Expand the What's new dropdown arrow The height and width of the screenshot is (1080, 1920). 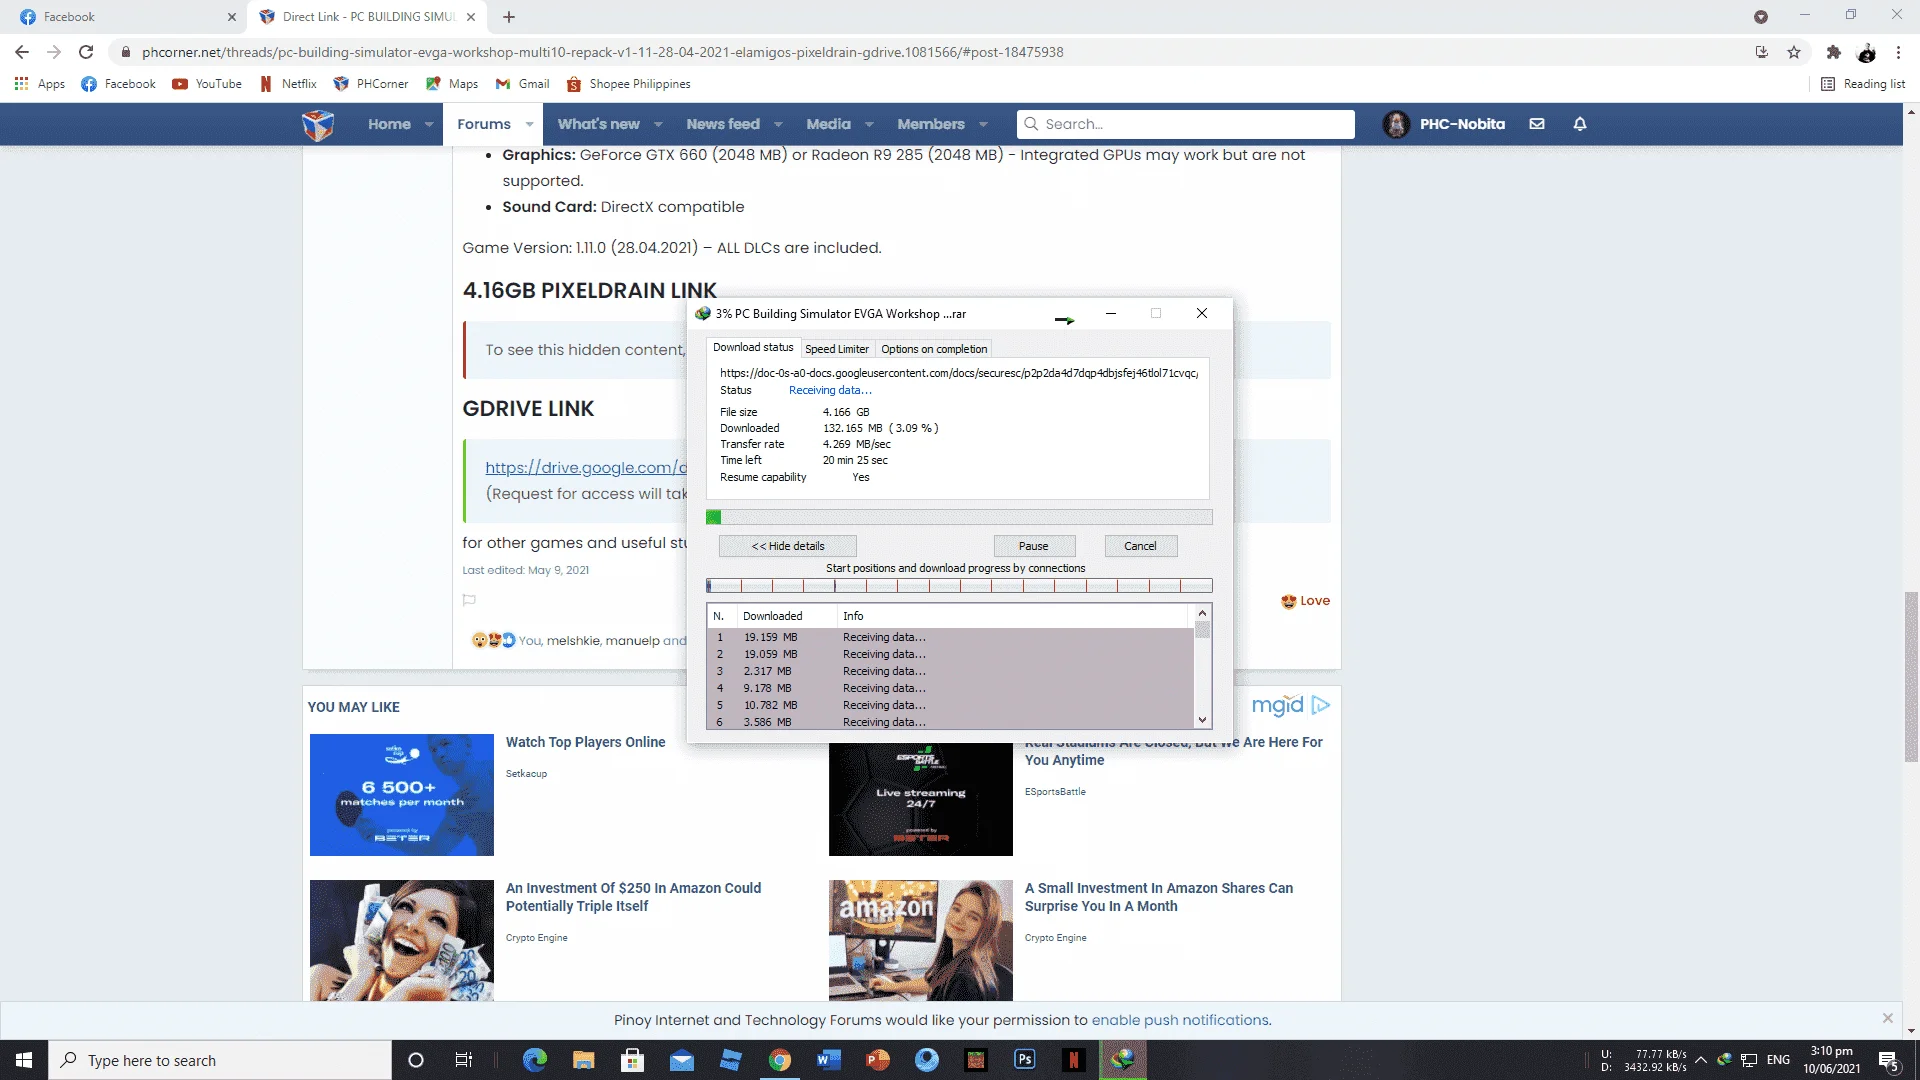point(658,124)
